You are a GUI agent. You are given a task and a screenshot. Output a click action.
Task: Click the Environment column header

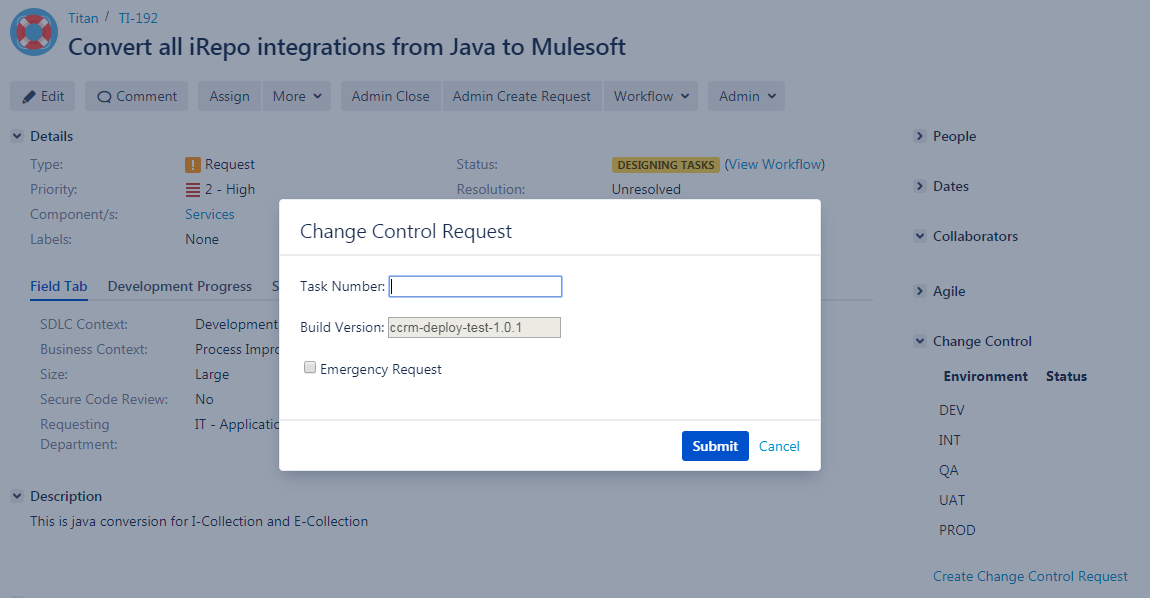click(986, 376)
